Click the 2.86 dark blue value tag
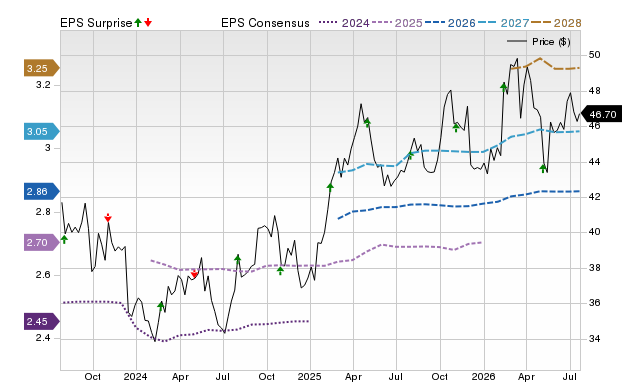Image resolution: width=640 pixels, height=382 pixels. 41,191
